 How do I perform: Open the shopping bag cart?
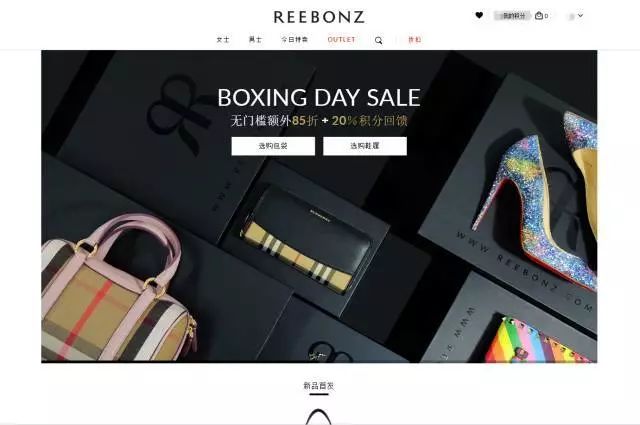[x=541, y=16]
